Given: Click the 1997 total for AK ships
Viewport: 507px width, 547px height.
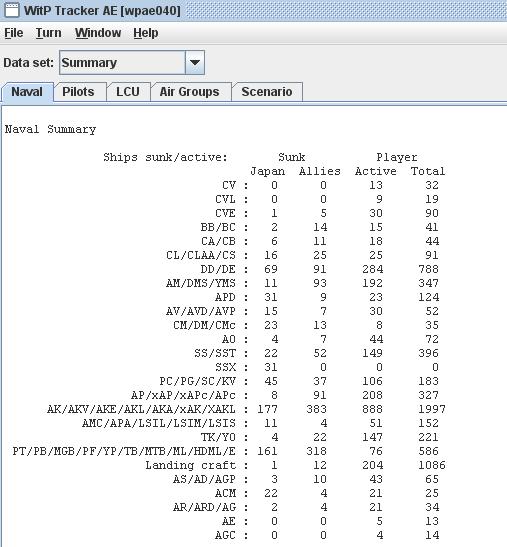Looking at the screenshot, I should click(x=432, y=409).
